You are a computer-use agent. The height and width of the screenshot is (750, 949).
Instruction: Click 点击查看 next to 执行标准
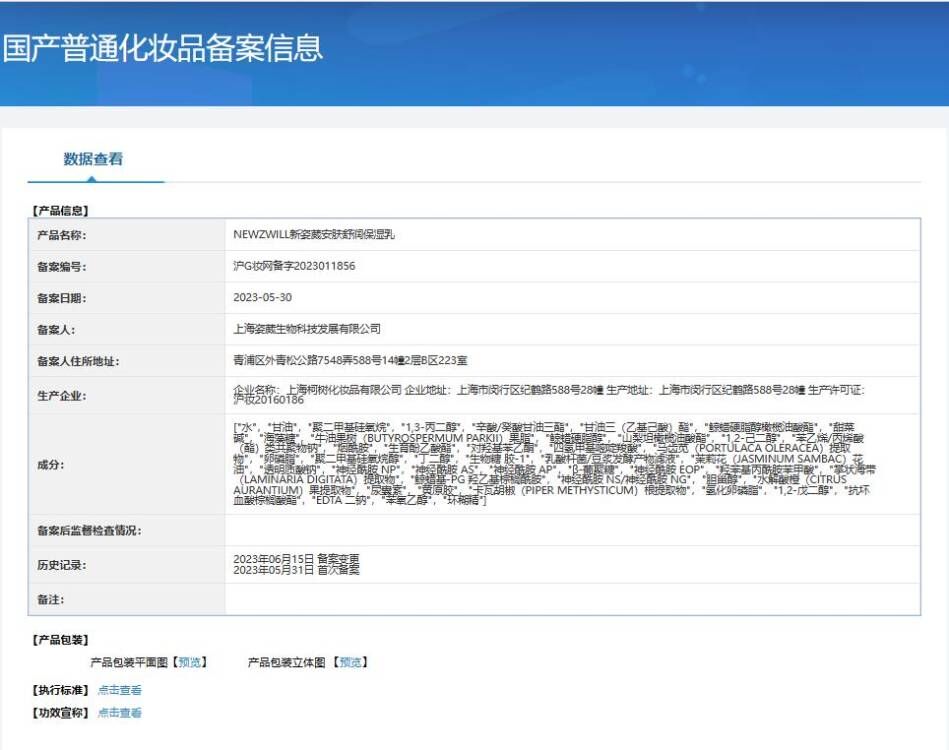point(120,689)
